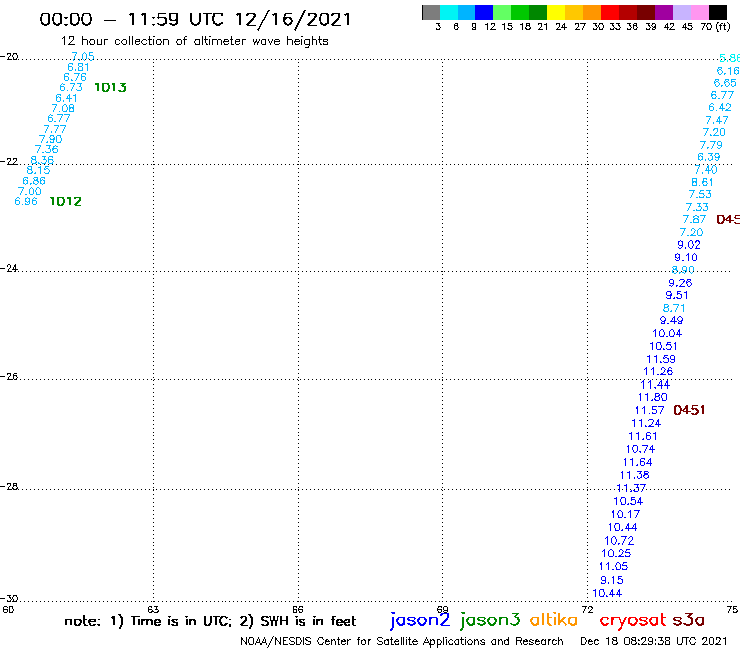The image size is (740, 650).
Task: Click the wave height value '11.64'
Action: coord(637,462)
